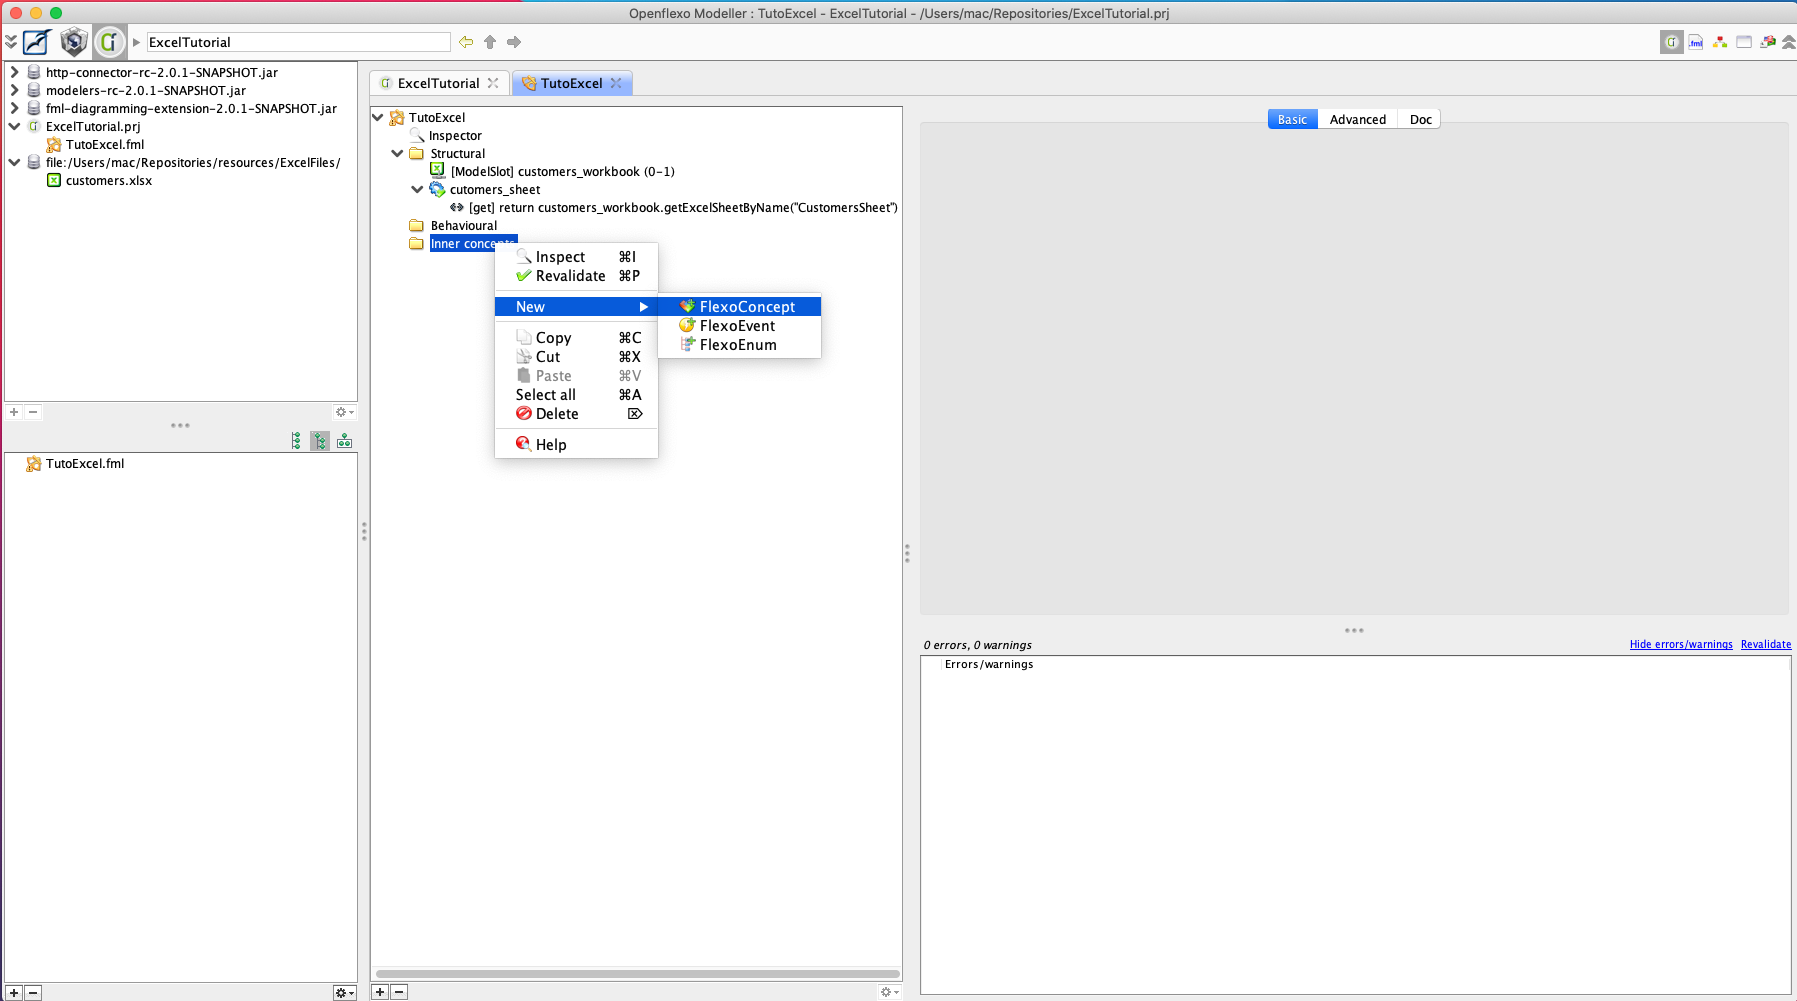The height and width of the screenshot is (1001, 1797).
Task: Click the minus button below the TutoExcel tree
Action: [x=399, y=992]
